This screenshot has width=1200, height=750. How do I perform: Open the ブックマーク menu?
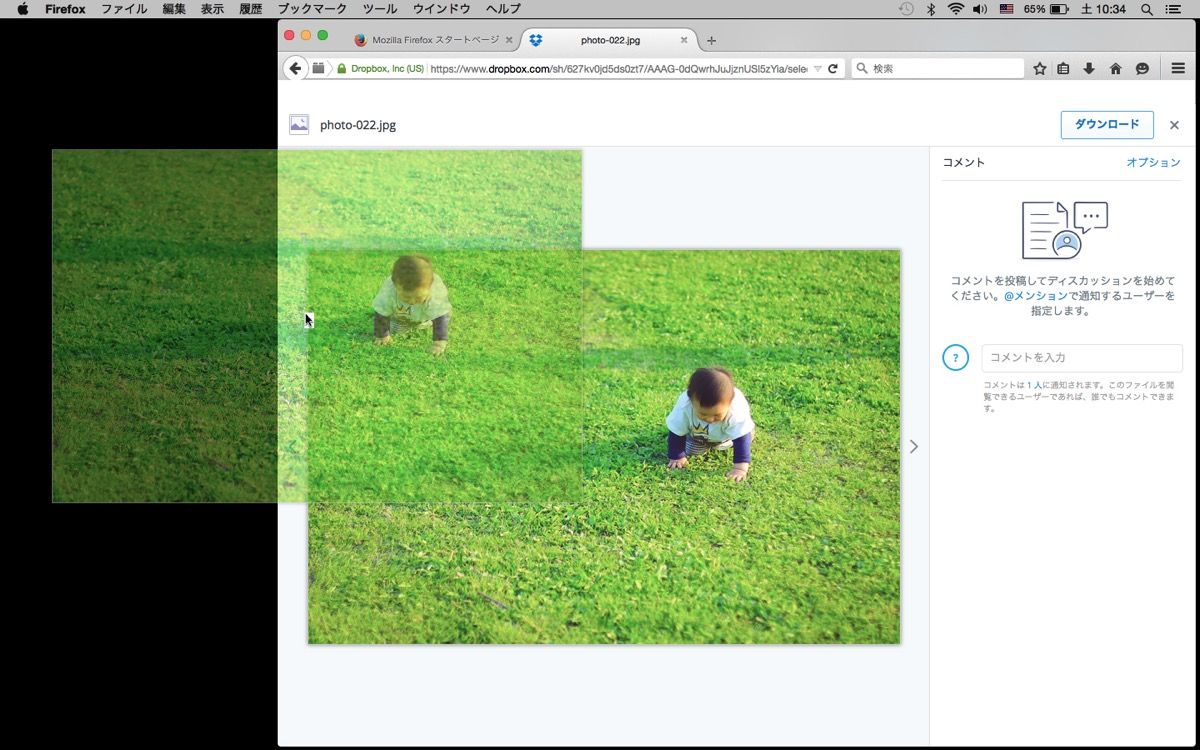coord(312,9)
